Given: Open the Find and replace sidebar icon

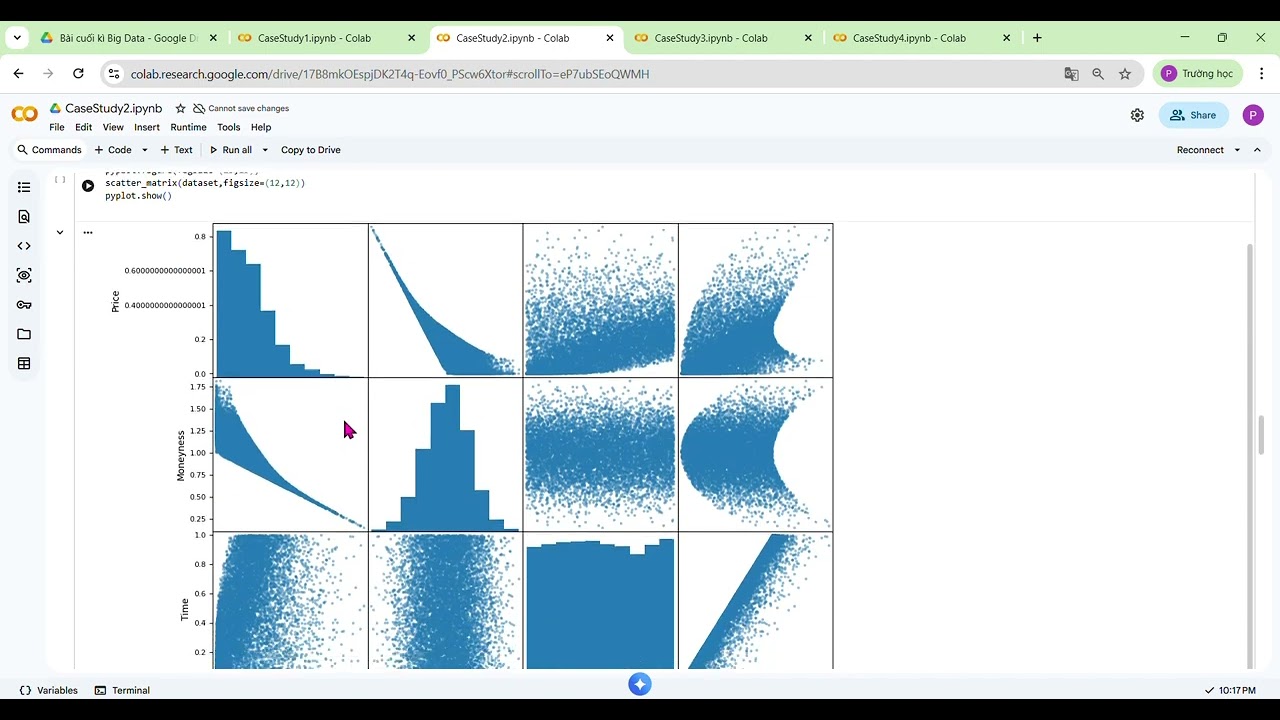Looking at the screenshot, I should 24,216.
